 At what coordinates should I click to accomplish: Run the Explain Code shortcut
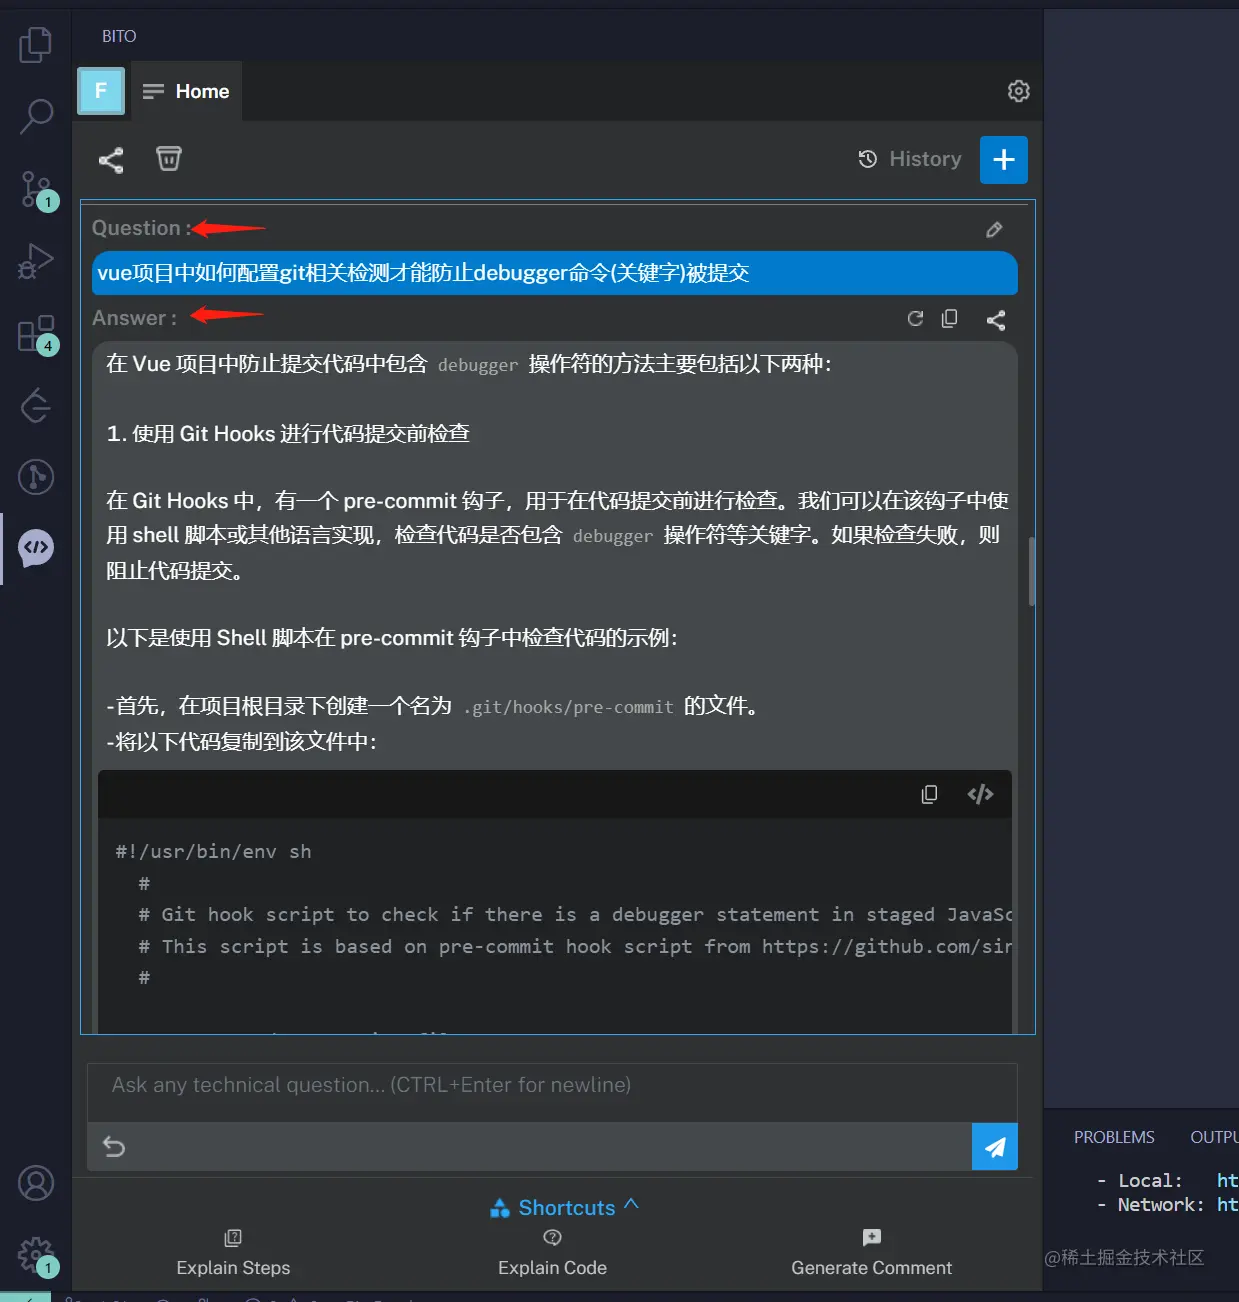552,1253
